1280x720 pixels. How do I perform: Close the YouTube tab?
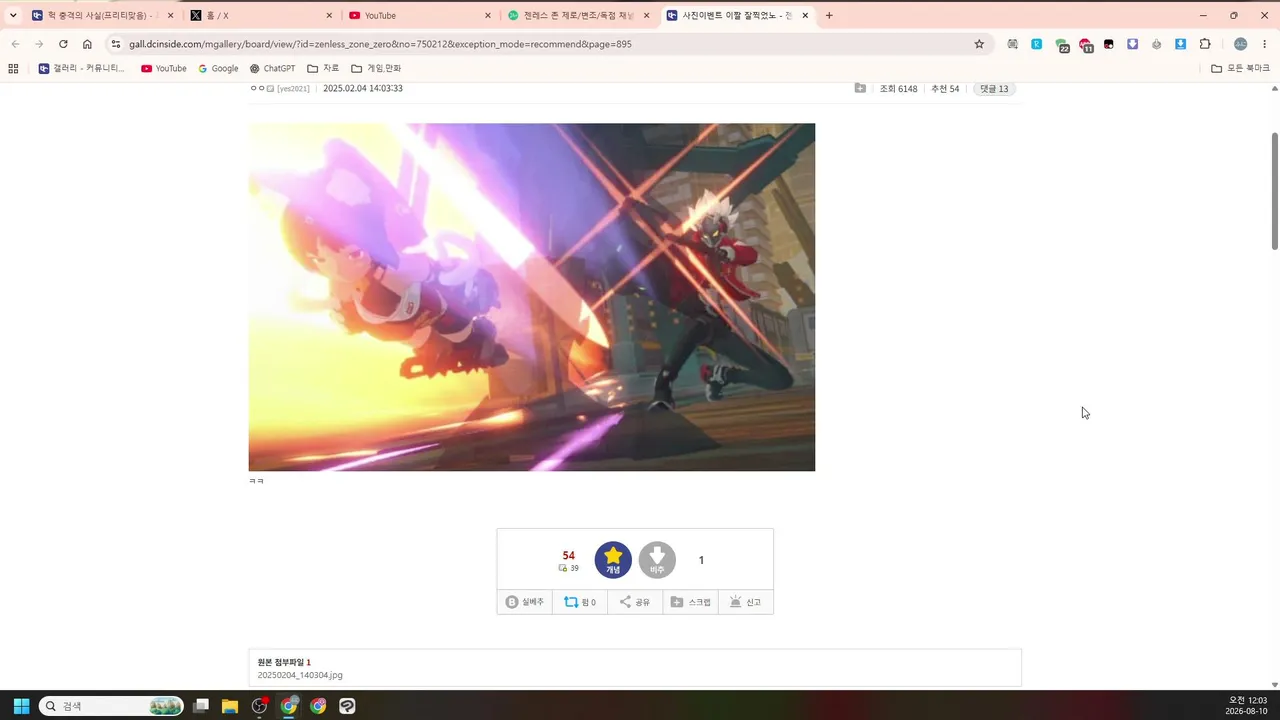488,16
